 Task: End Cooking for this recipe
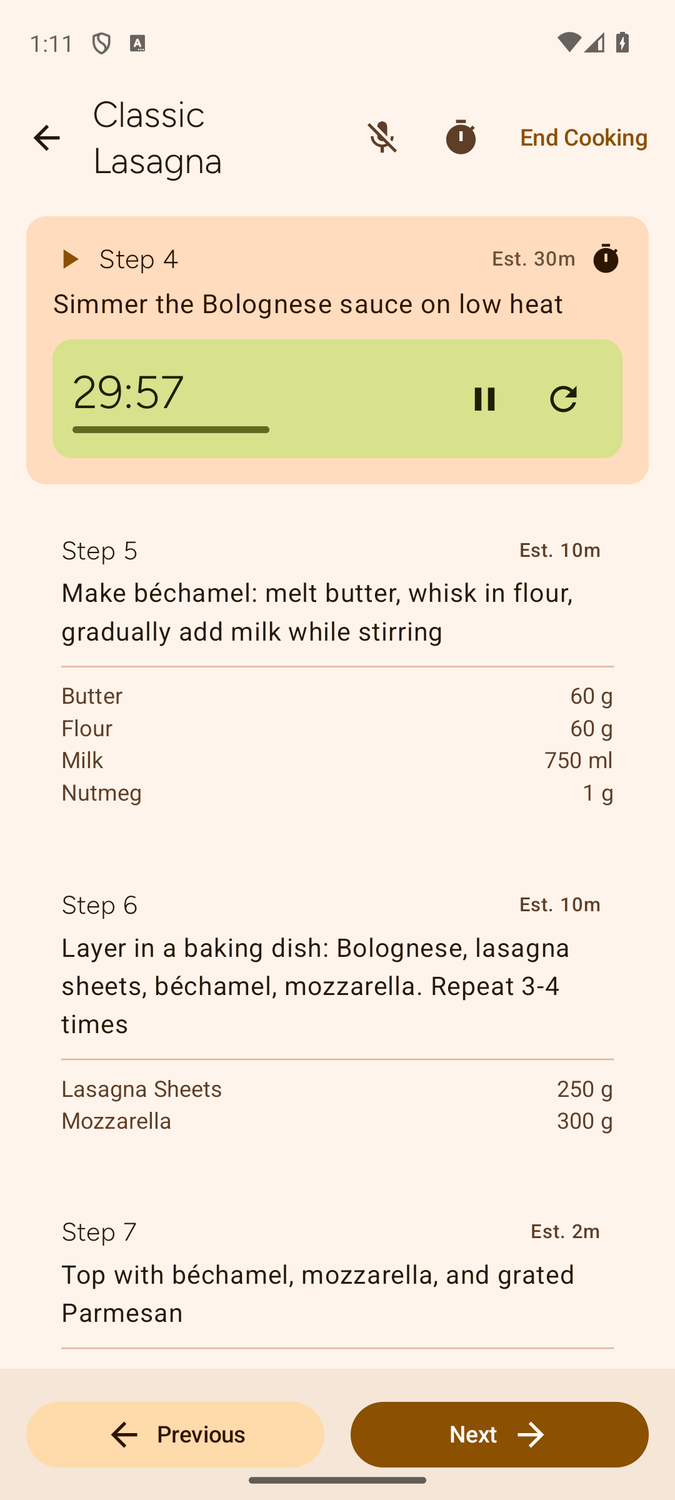coord(583,137)
